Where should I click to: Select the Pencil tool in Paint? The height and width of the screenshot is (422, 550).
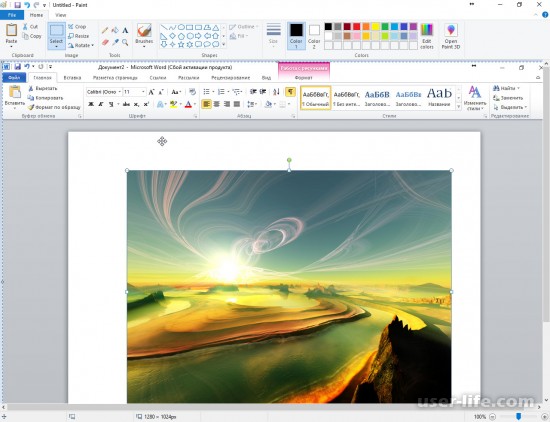(x=105, y=31)
